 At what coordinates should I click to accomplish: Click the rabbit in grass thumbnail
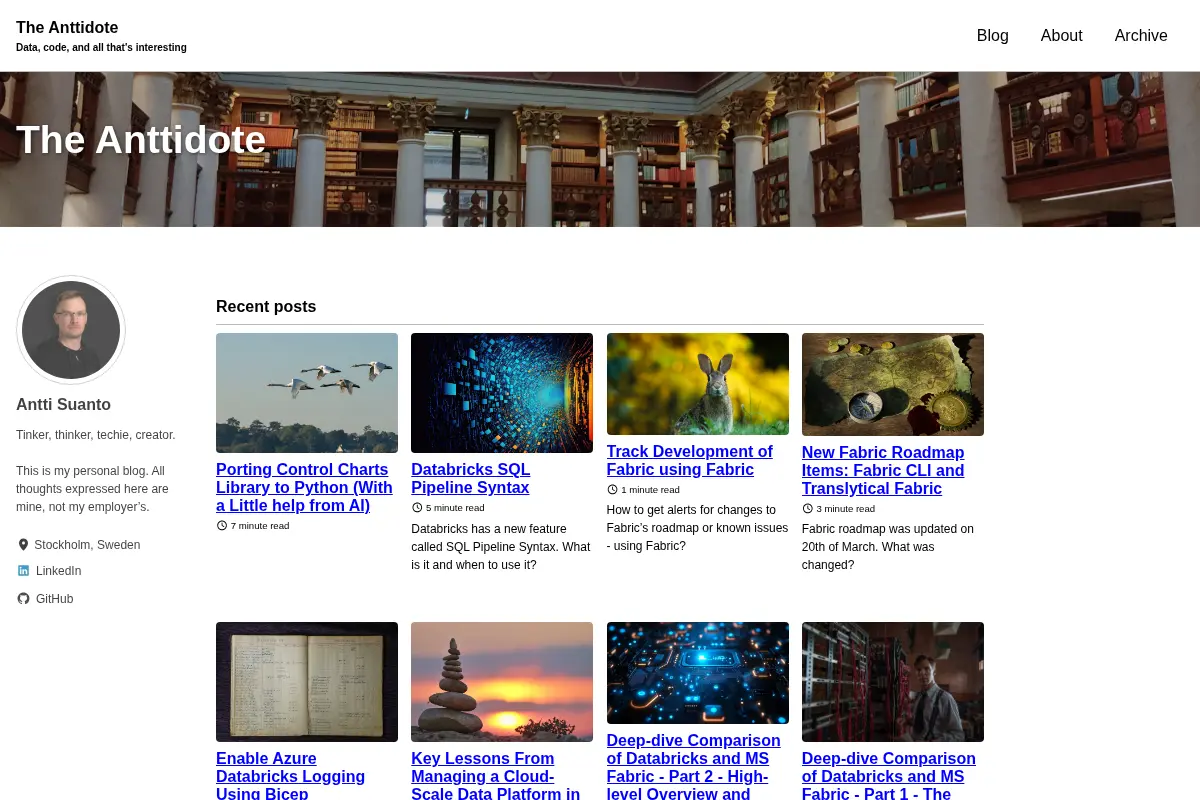click(x=698, y=384)
